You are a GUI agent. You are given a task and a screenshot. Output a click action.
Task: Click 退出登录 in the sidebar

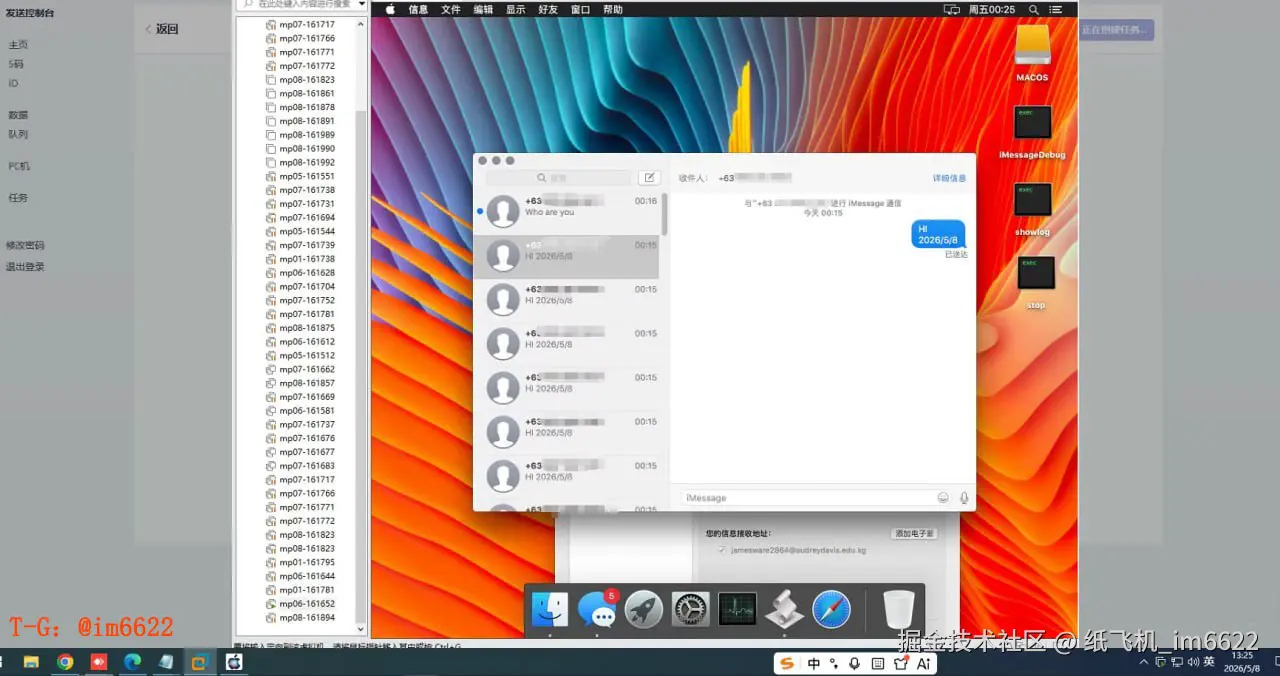click(25, 267)
